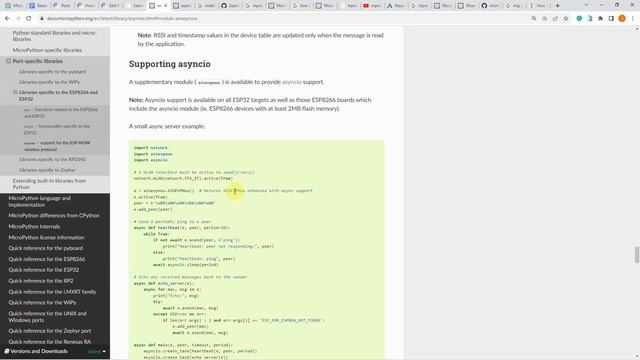
Task: Toggle the browser side panel icon
Action: click(611, 18)
